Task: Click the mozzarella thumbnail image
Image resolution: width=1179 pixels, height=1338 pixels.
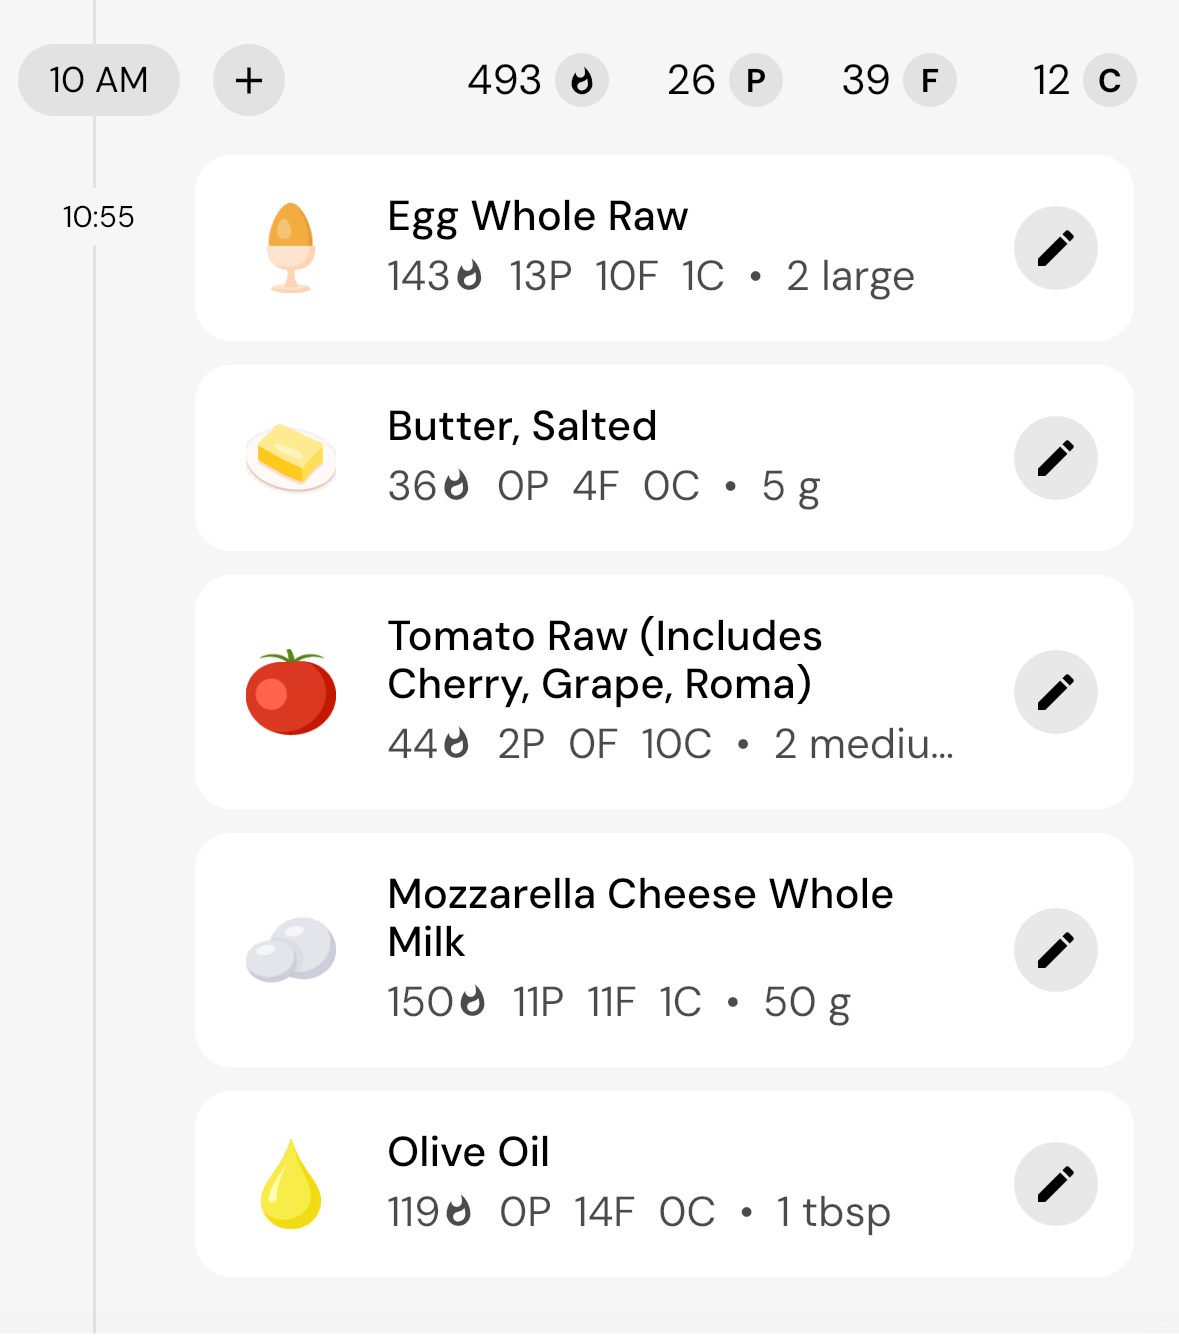Action: click(291, 950)
